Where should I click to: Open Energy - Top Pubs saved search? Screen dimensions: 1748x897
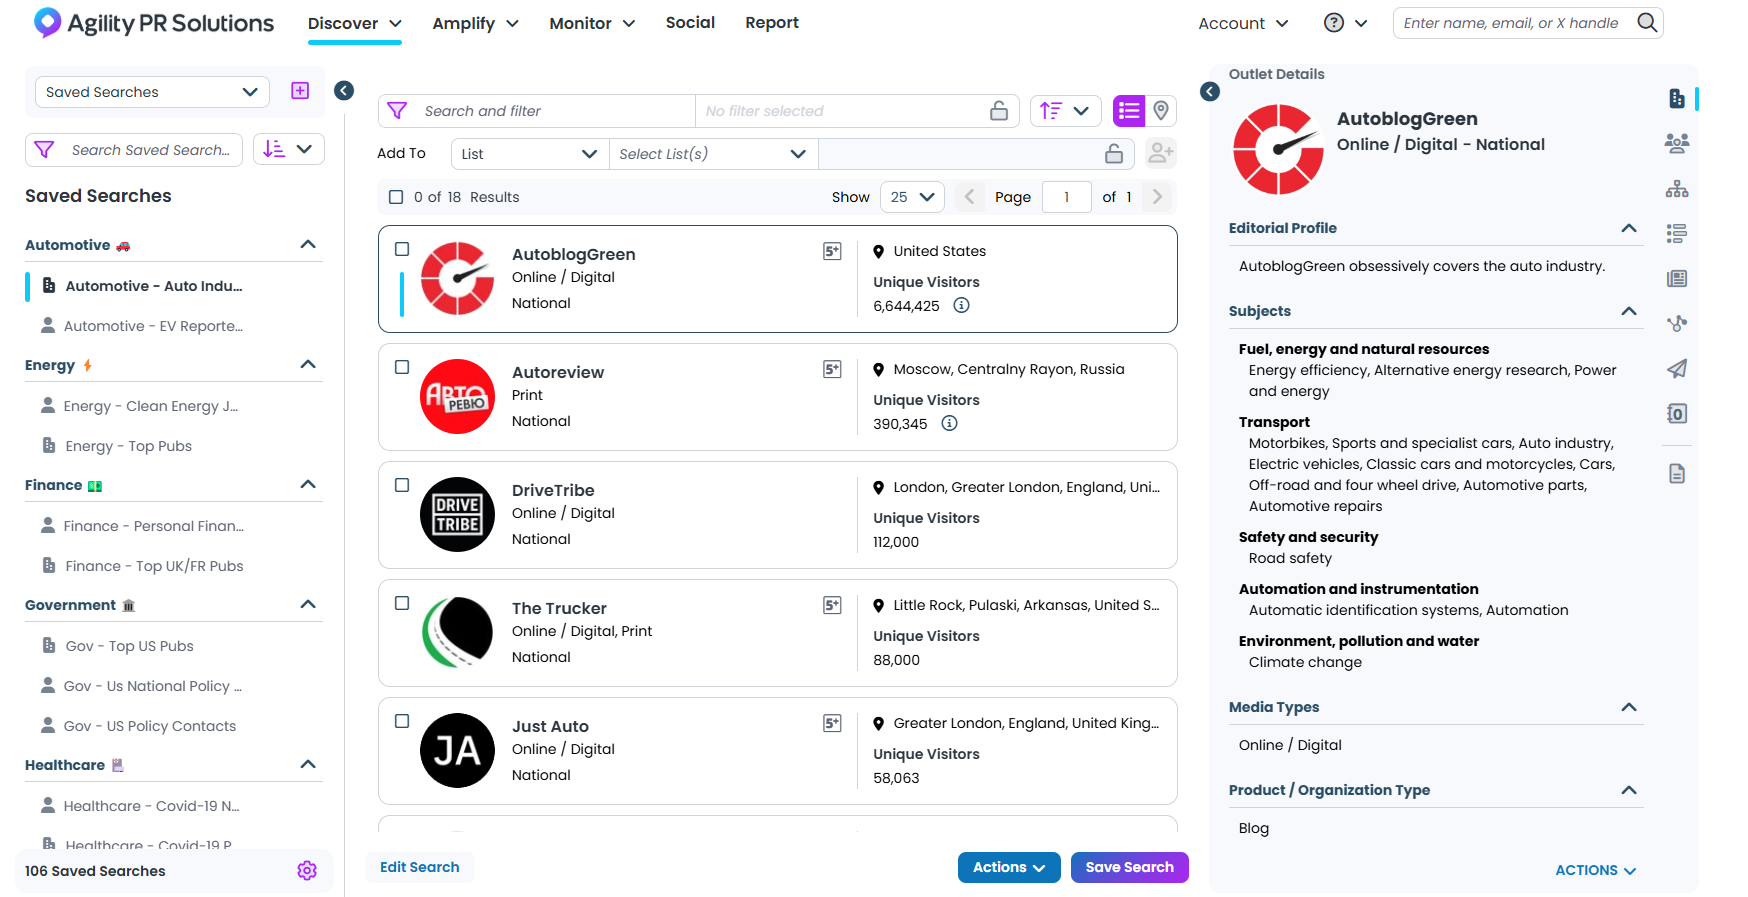(128, 446)
